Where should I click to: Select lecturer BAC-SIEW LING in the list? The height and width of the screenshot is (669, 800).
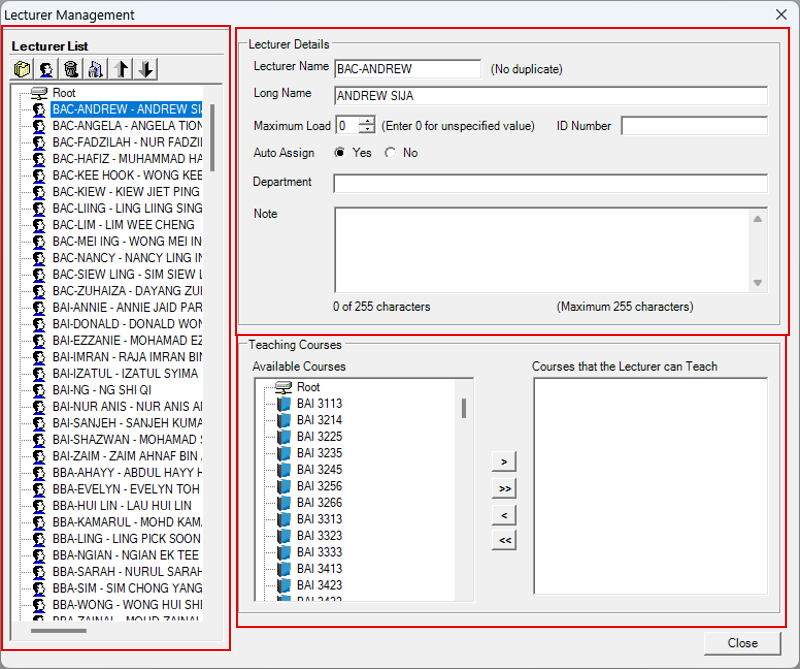pyautogui.click(x=127, y=275)
